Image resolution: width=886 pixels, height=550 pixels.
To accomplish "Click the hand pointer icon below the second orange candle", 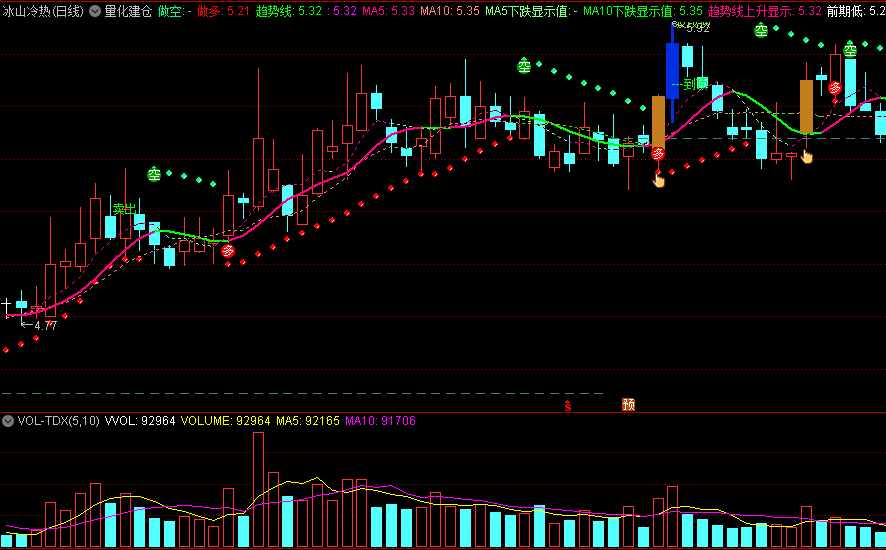I will pos(807,156).
